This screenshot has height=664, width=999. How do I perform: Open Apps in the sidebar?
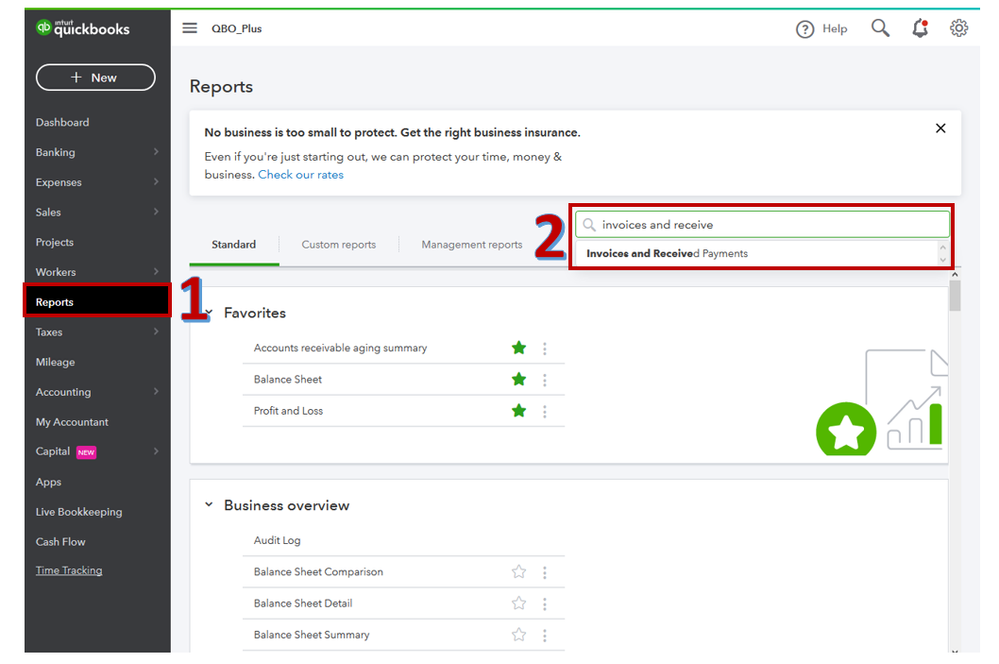[x=48, y=482]
